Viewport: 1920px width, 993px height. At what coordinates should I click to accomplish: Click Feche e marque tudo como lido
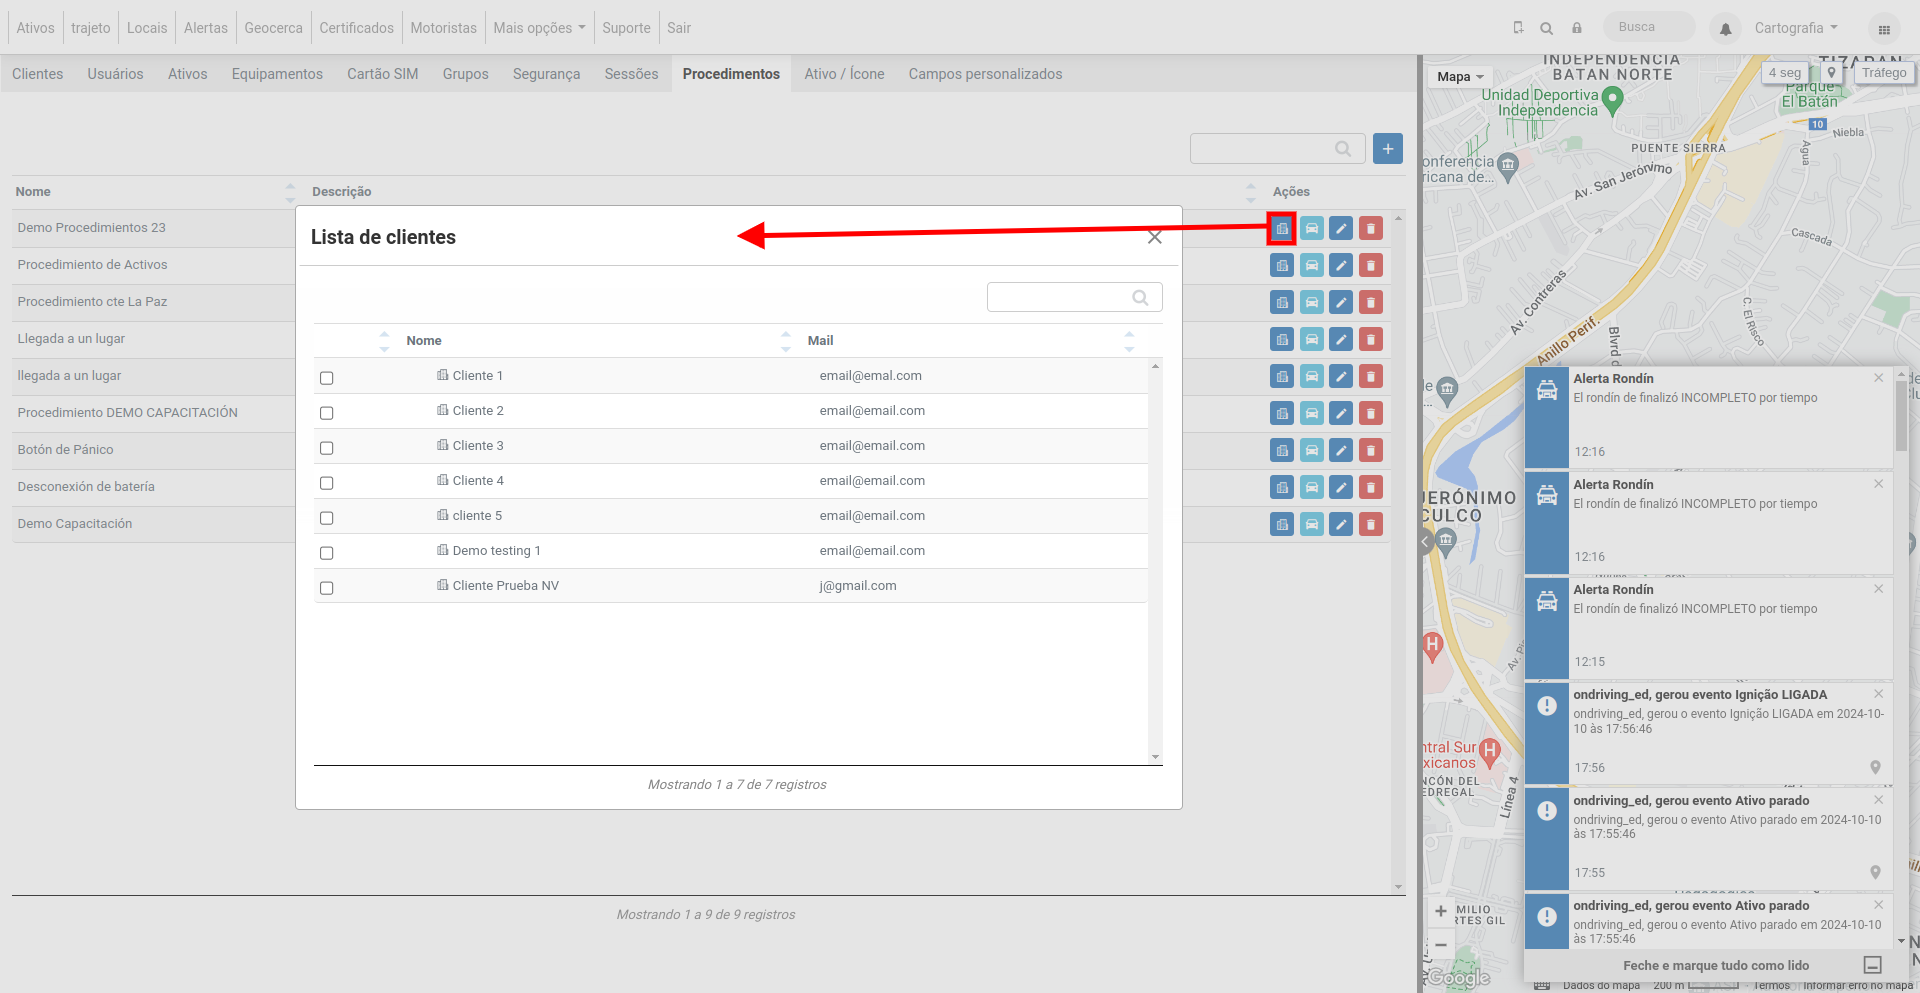point(1716,965)
